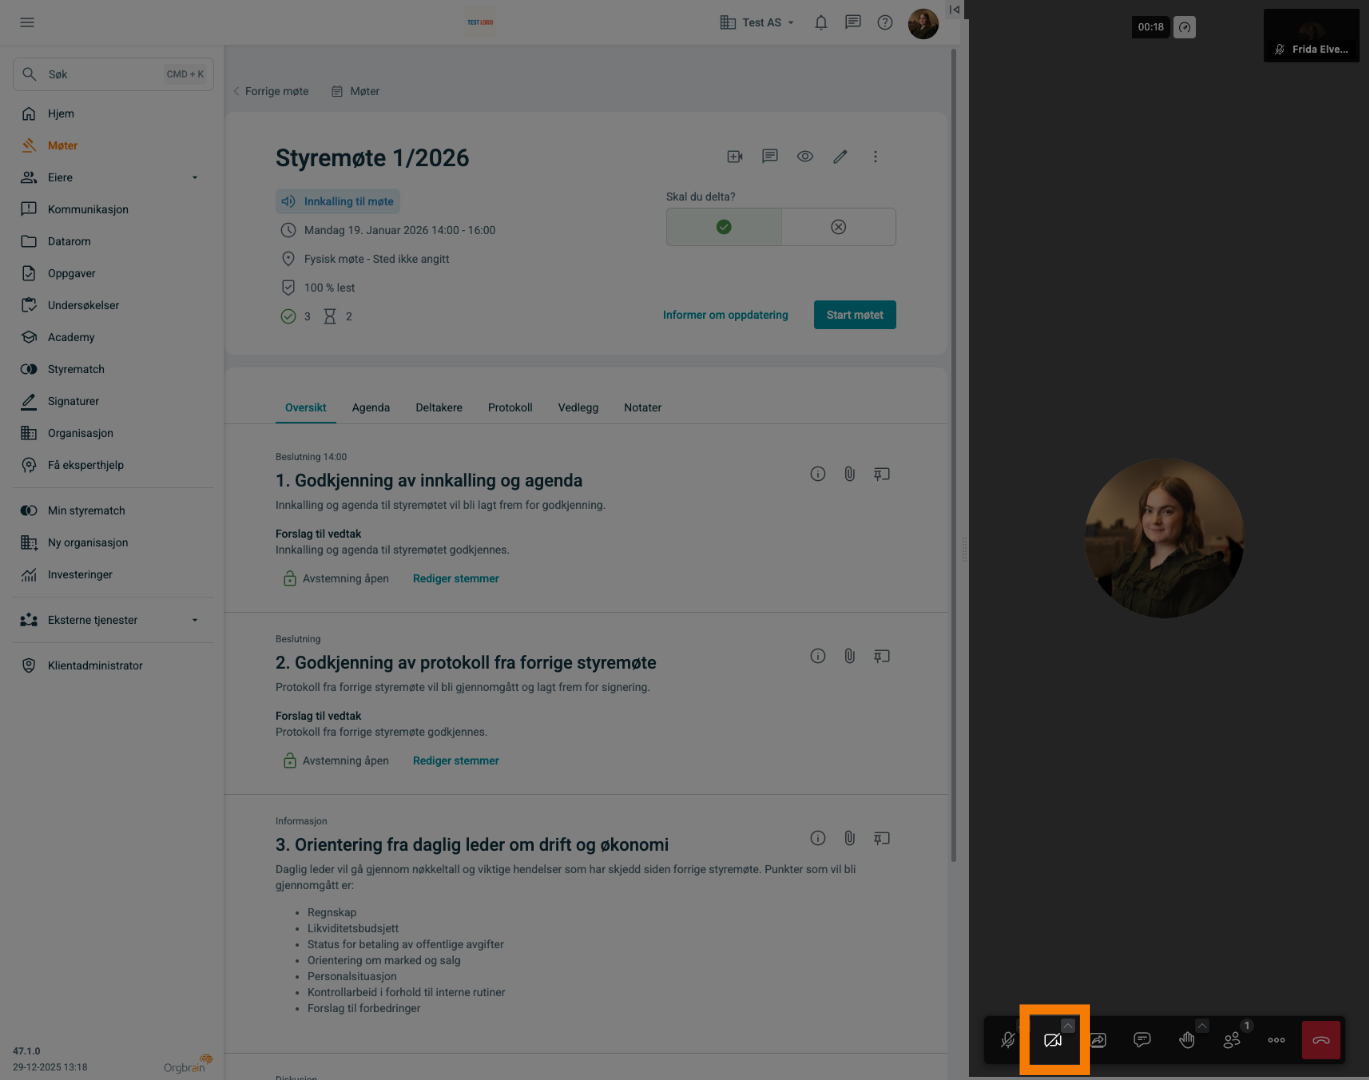Open the three-dot menu in the meeting header
This screenshot has width=1369, height=1080.
[x=875, y=157]
